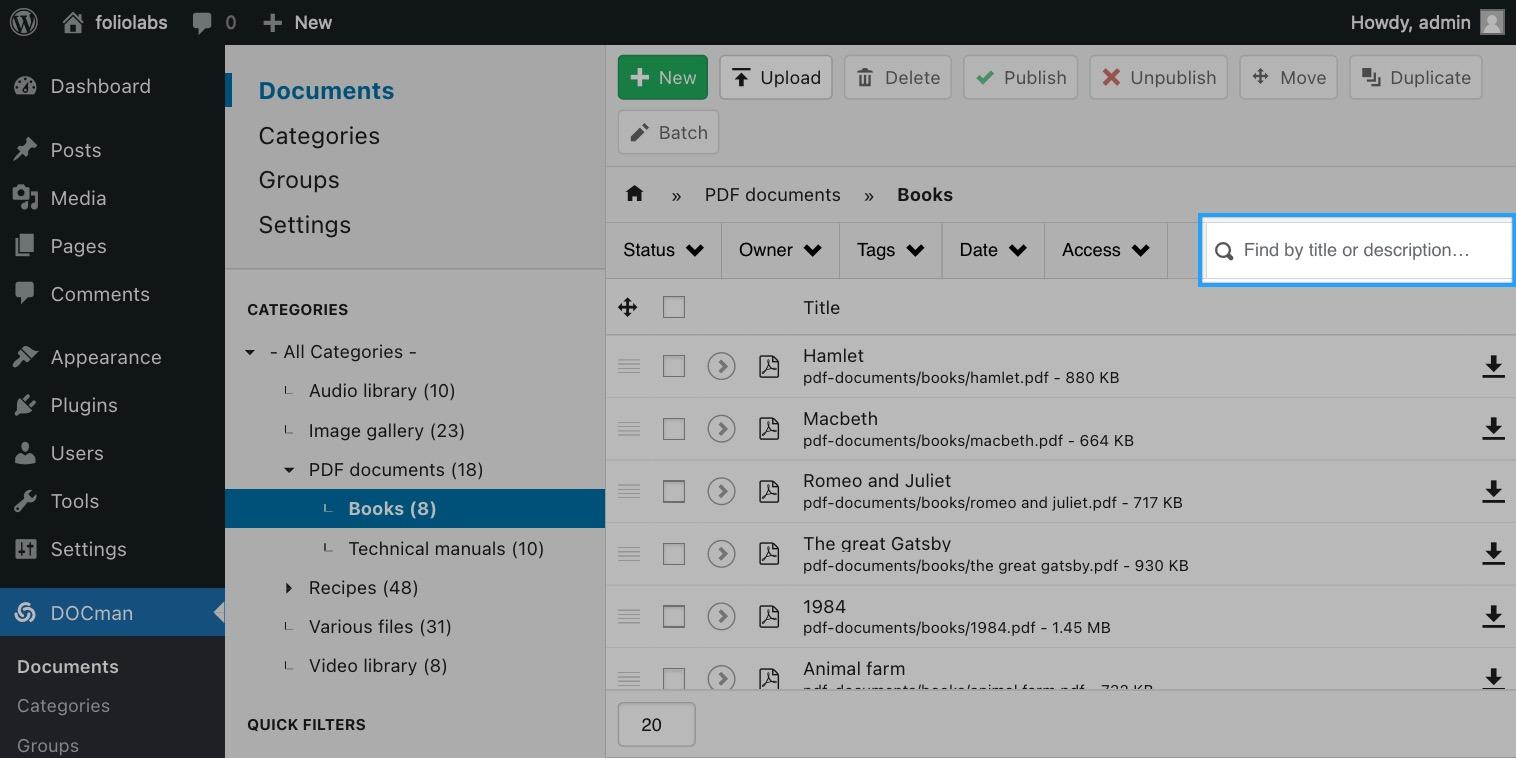Toggle publish status circle for Hamlet
Screen dimensions: 1516x758
[721, 366]
